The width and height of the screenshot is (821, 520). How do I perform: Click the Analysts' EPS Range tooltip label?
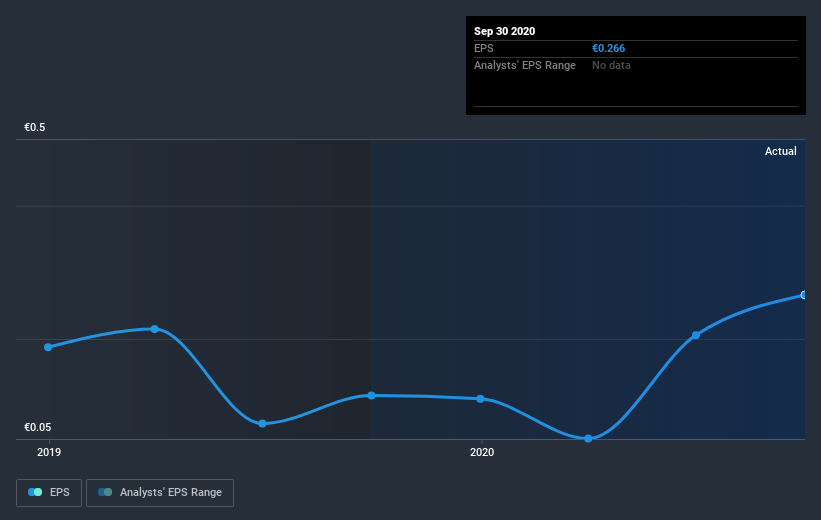(x=525, y=65)
